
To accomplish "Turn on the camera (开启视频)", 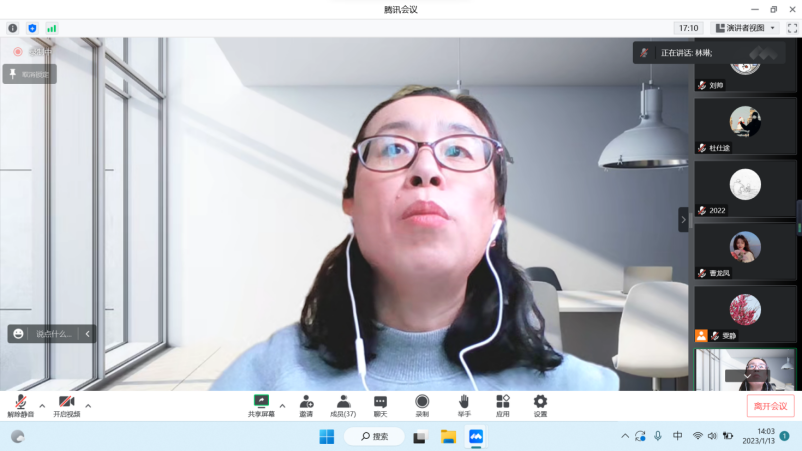I will tap(66, 405).
